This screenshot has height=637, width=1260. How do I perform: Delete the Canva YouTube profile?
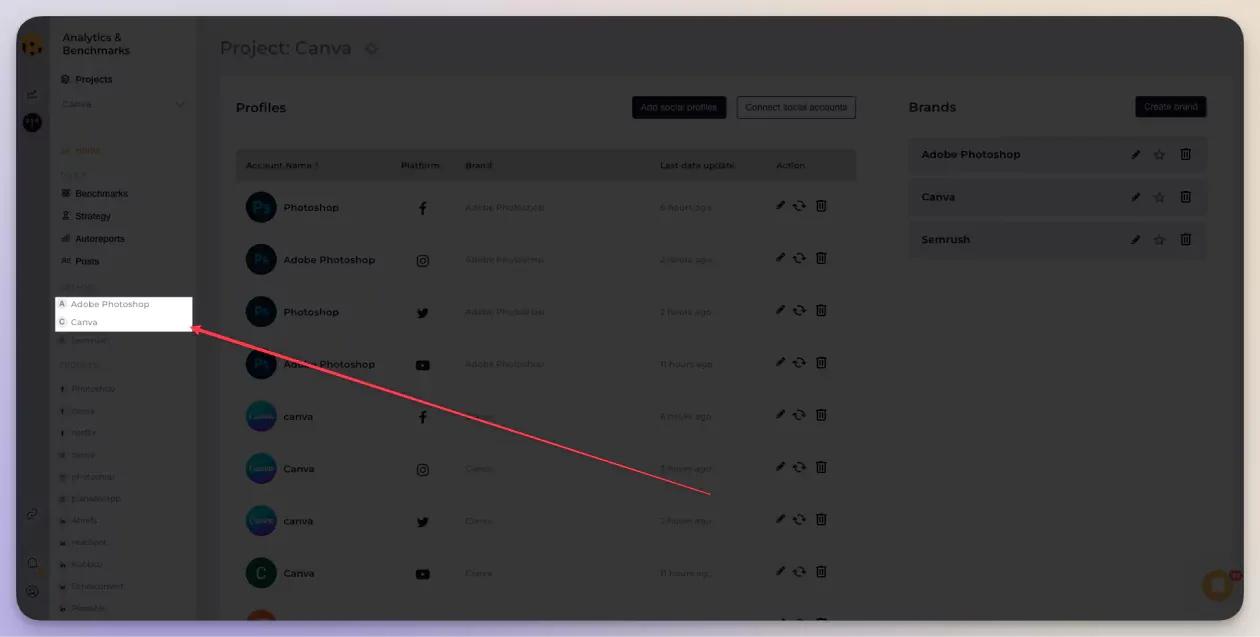[821, 571]
